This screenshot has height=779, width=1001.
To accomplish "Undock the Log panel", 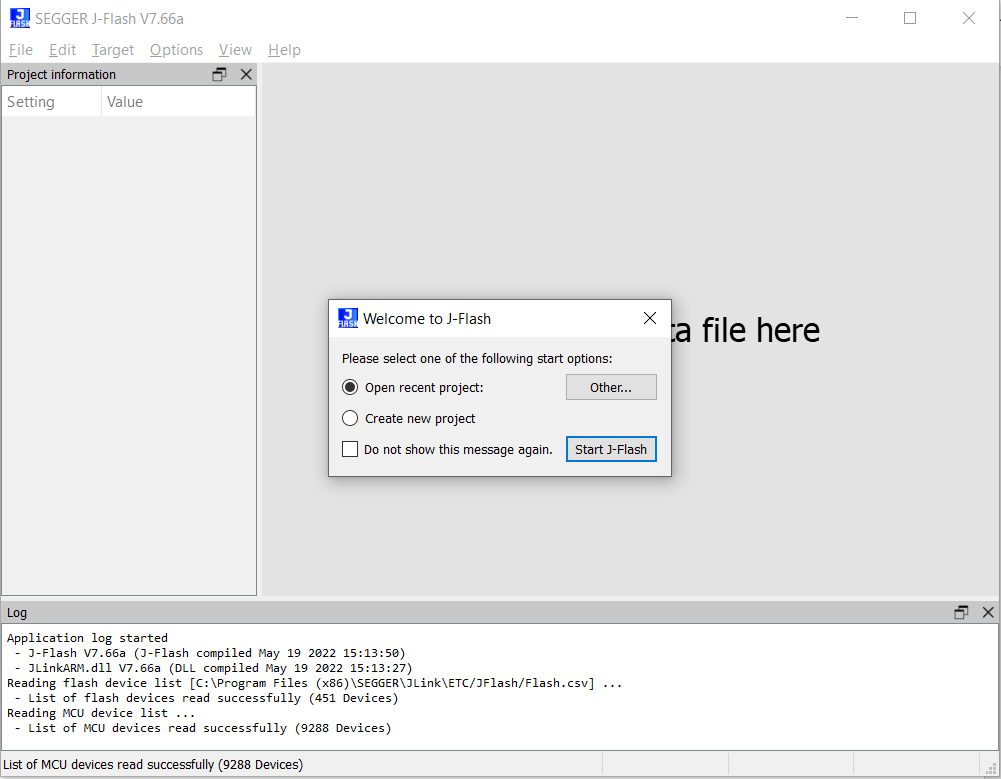I will click(961, 612).
